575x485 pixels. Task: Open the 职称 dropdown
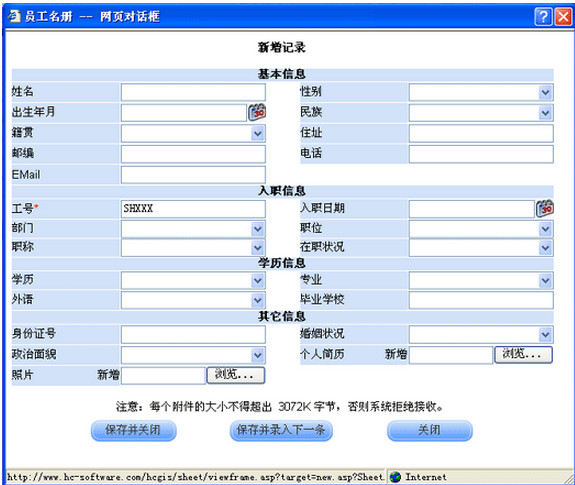tap(258, 248)
